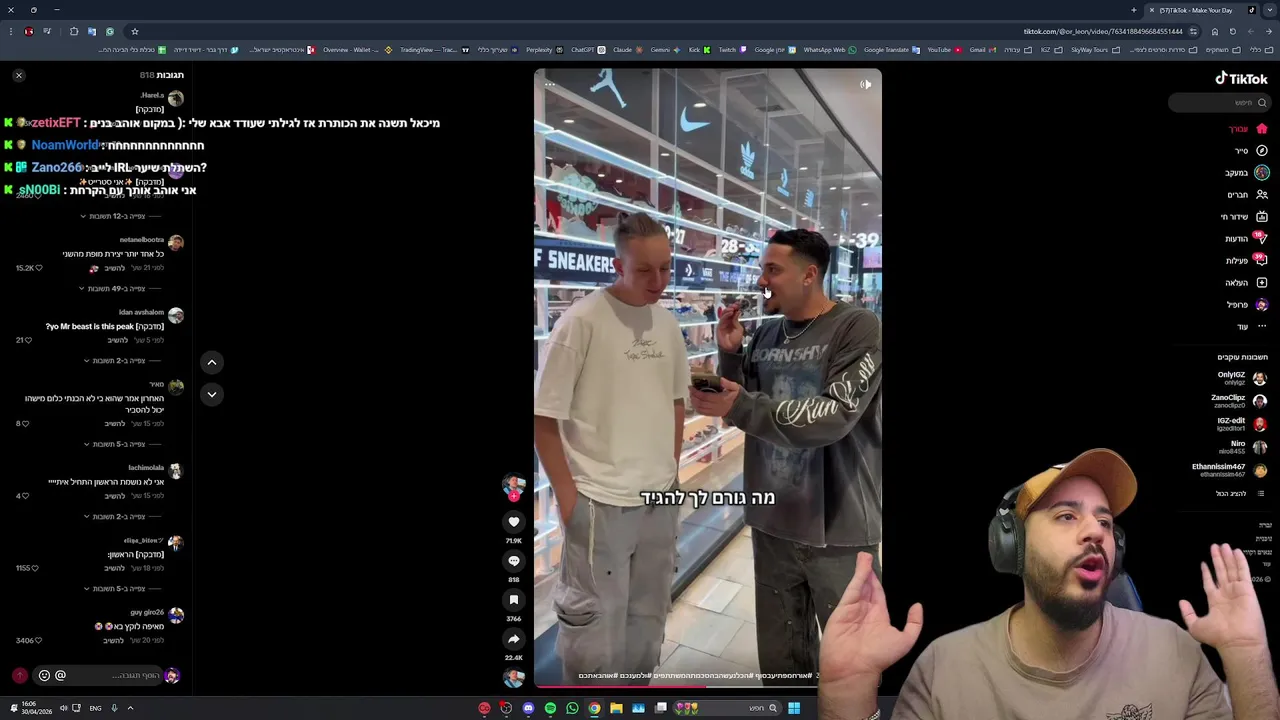
Task: Open the Gmail bookmark
Action: 982,50
